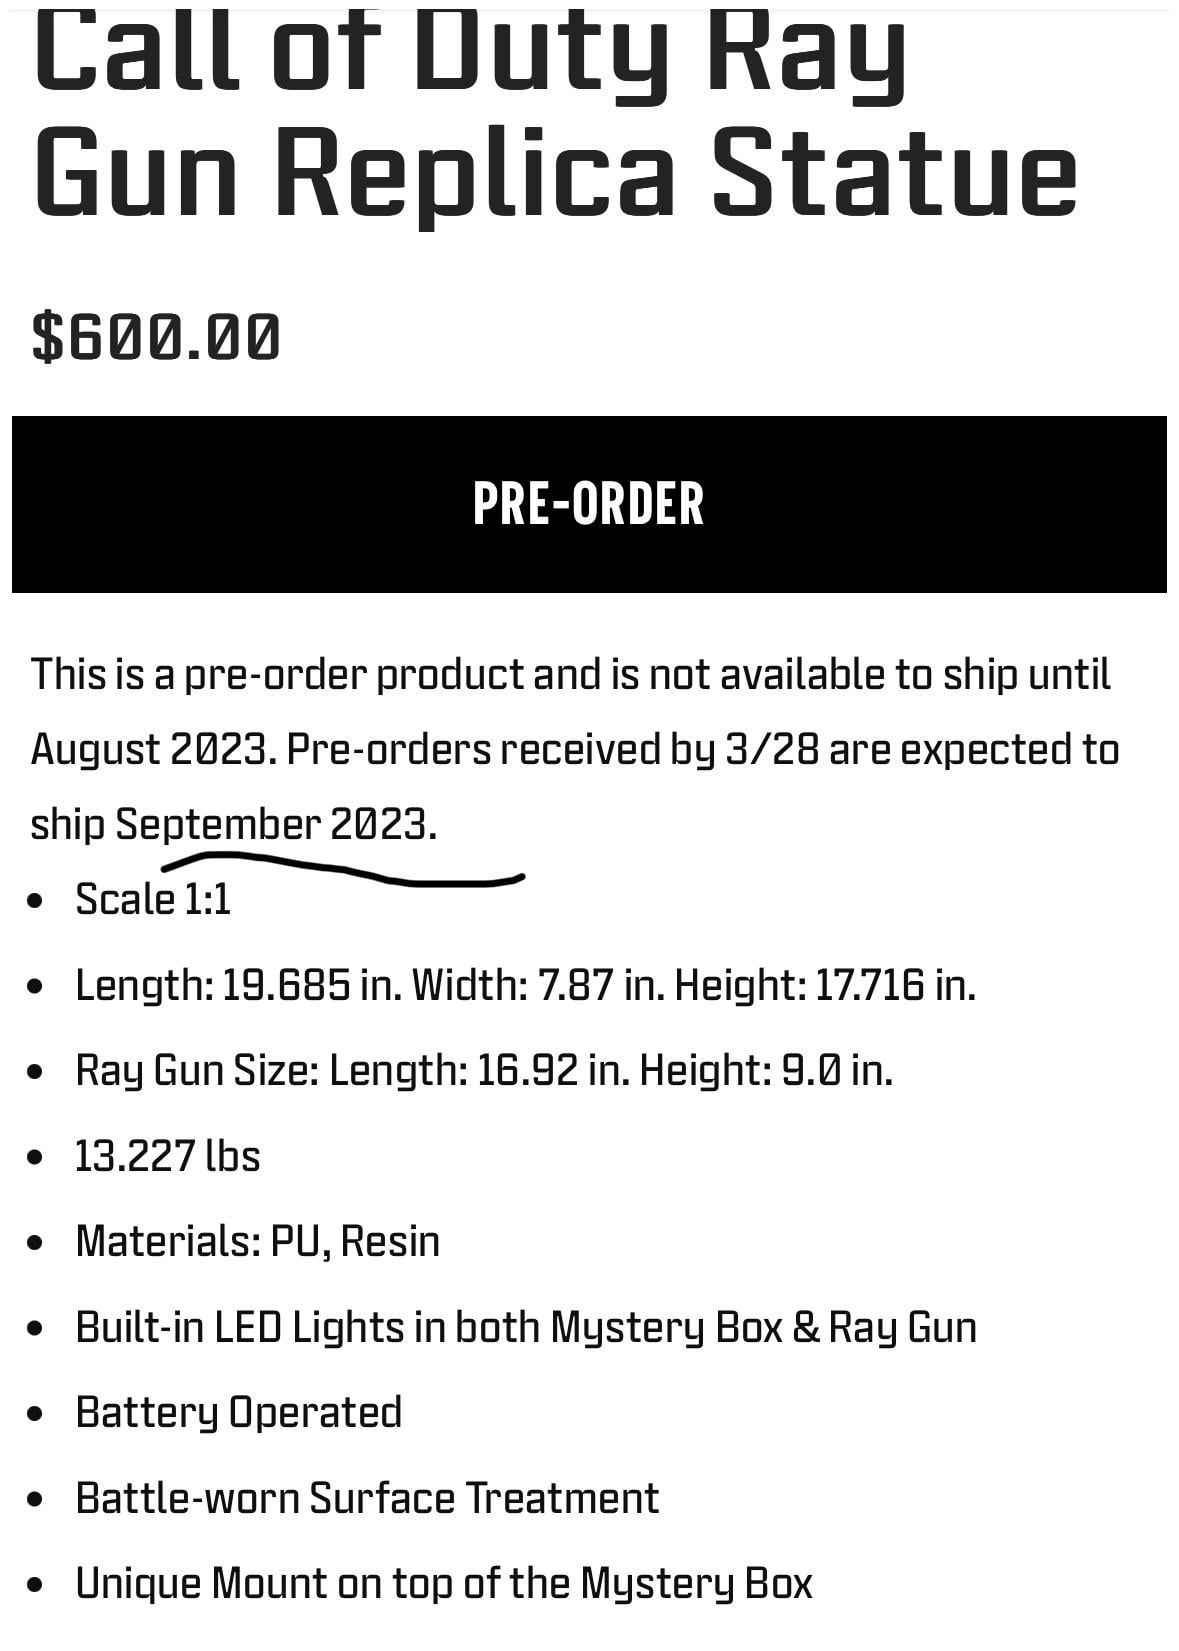
Task: Click the PRE-ORDER button
Action: tap(589, 504)
